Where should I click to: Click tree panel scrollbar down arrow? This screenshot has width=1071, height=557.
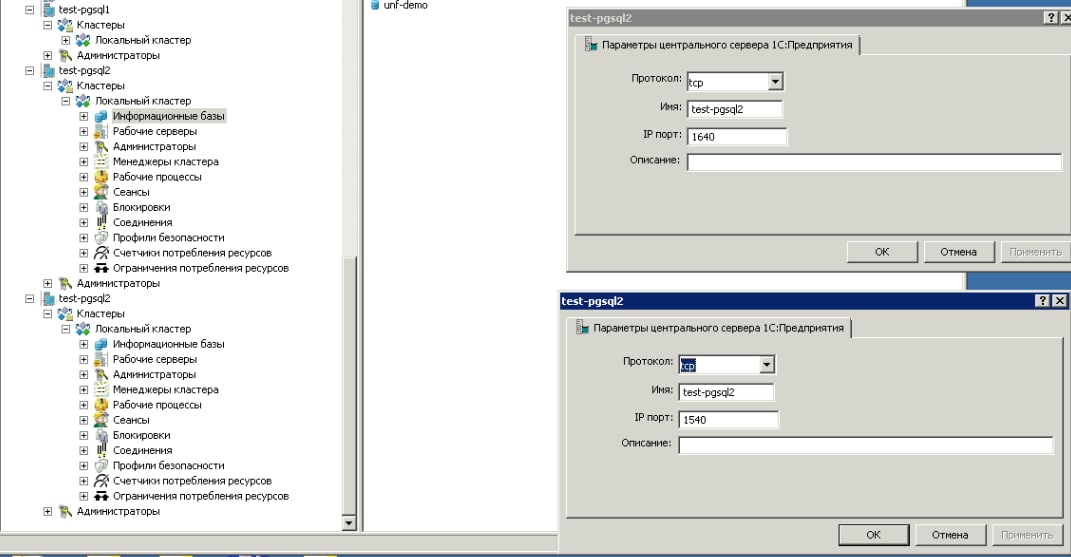coord(349,524)
